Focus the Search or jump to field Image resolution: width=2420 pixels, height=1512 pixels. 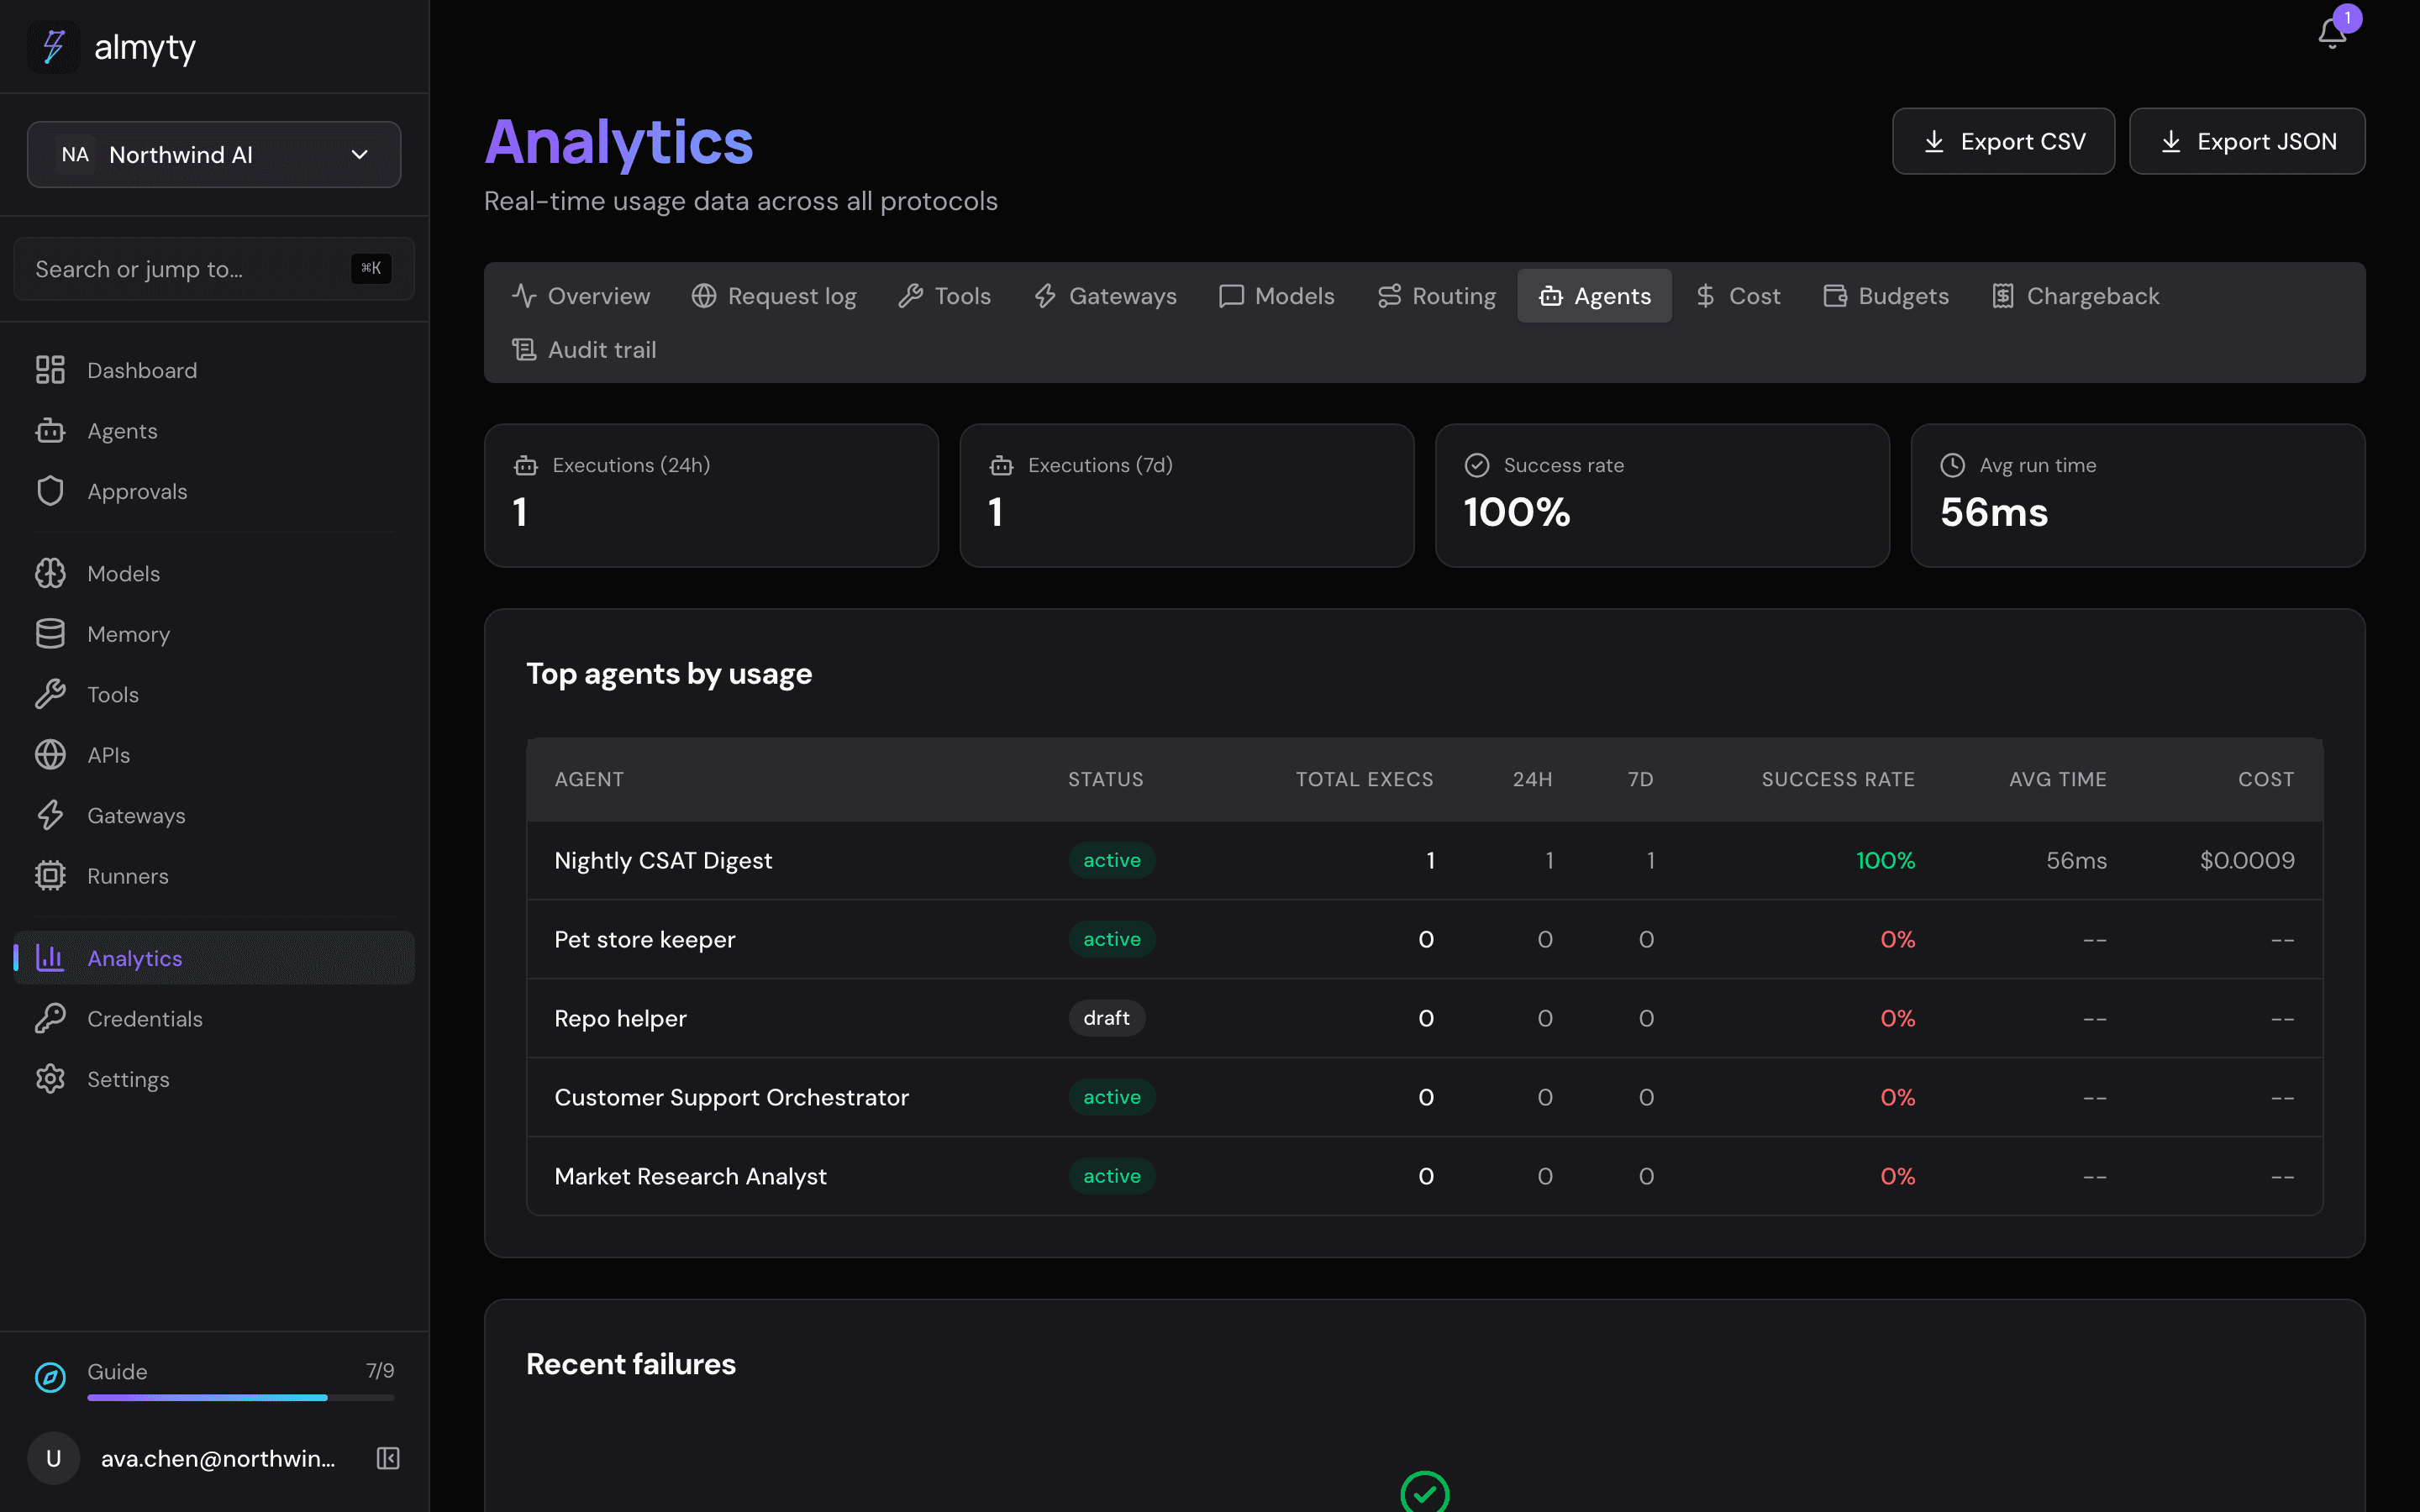[214, 269]
